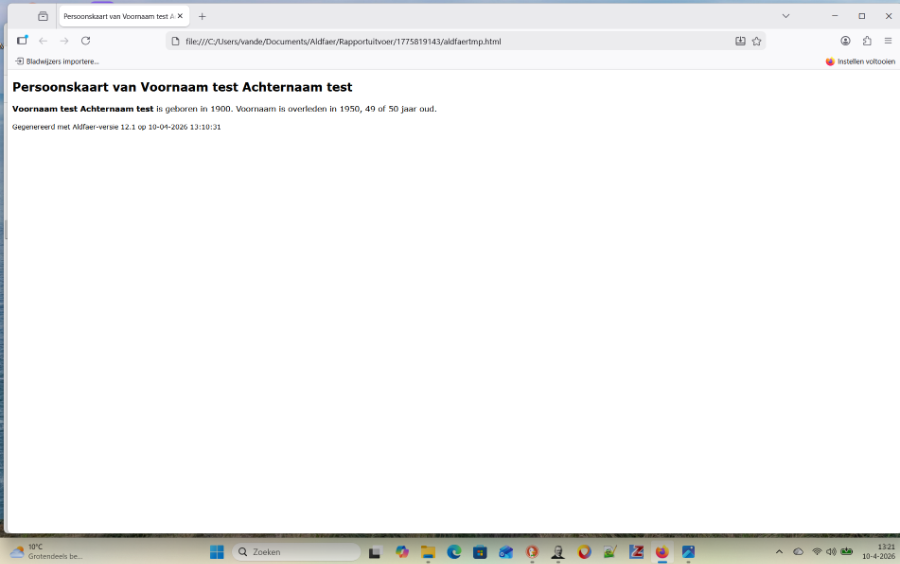Open the Windows Start menu
The image size is (900, 564).
[216, 552]
